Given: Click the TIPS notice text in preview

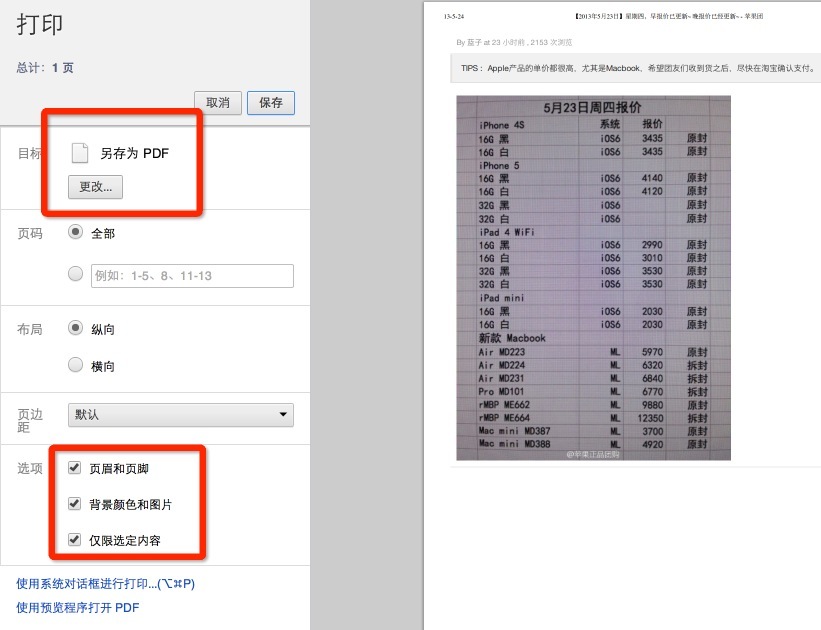Looking at the screenshot, I should coord(637,68).
